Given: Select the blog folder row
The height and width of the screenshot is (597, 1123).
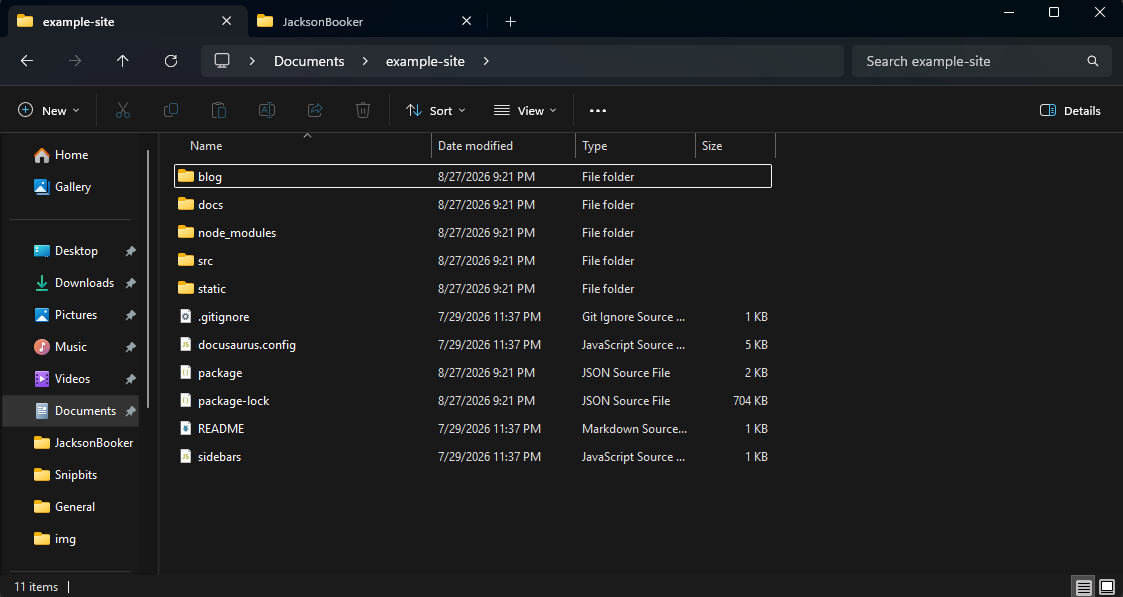Looking at the screenshot, I should pyautogui.click(x=473, y=176).
